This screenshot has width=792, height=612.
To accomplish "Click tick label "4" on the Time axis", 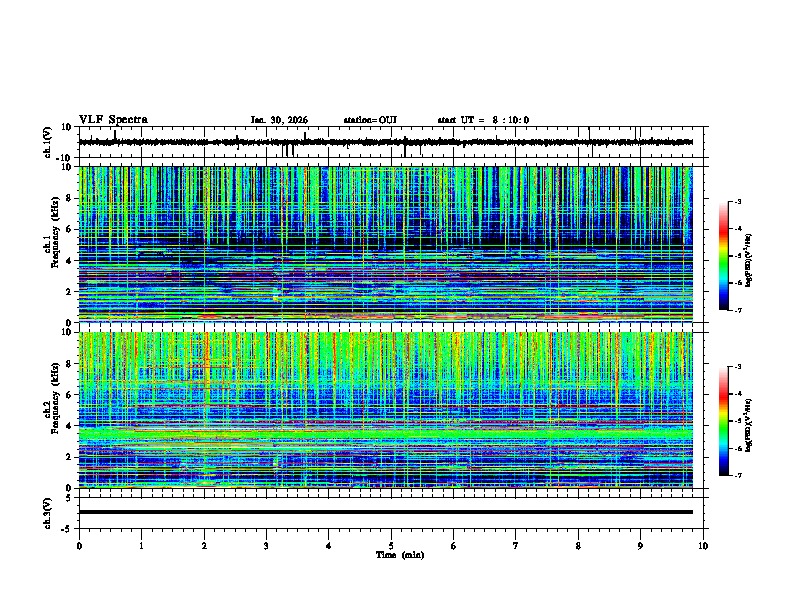I will tap(329, 546).
